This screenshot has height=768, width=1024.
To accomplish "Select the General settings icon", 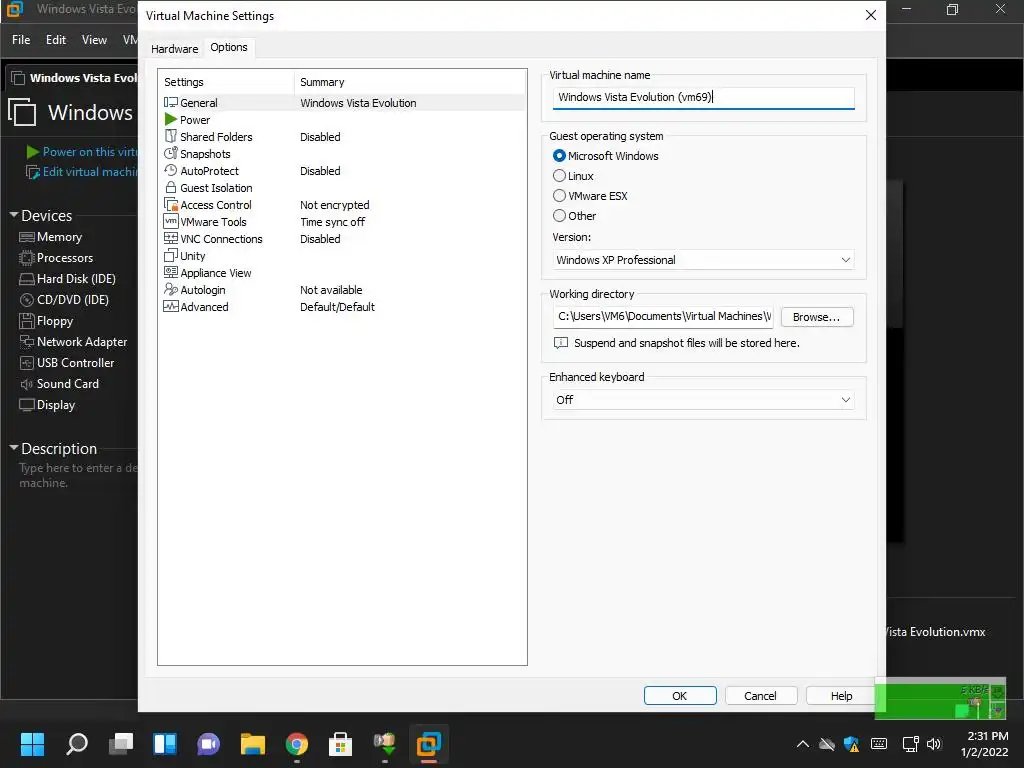I will click(170, 103).
